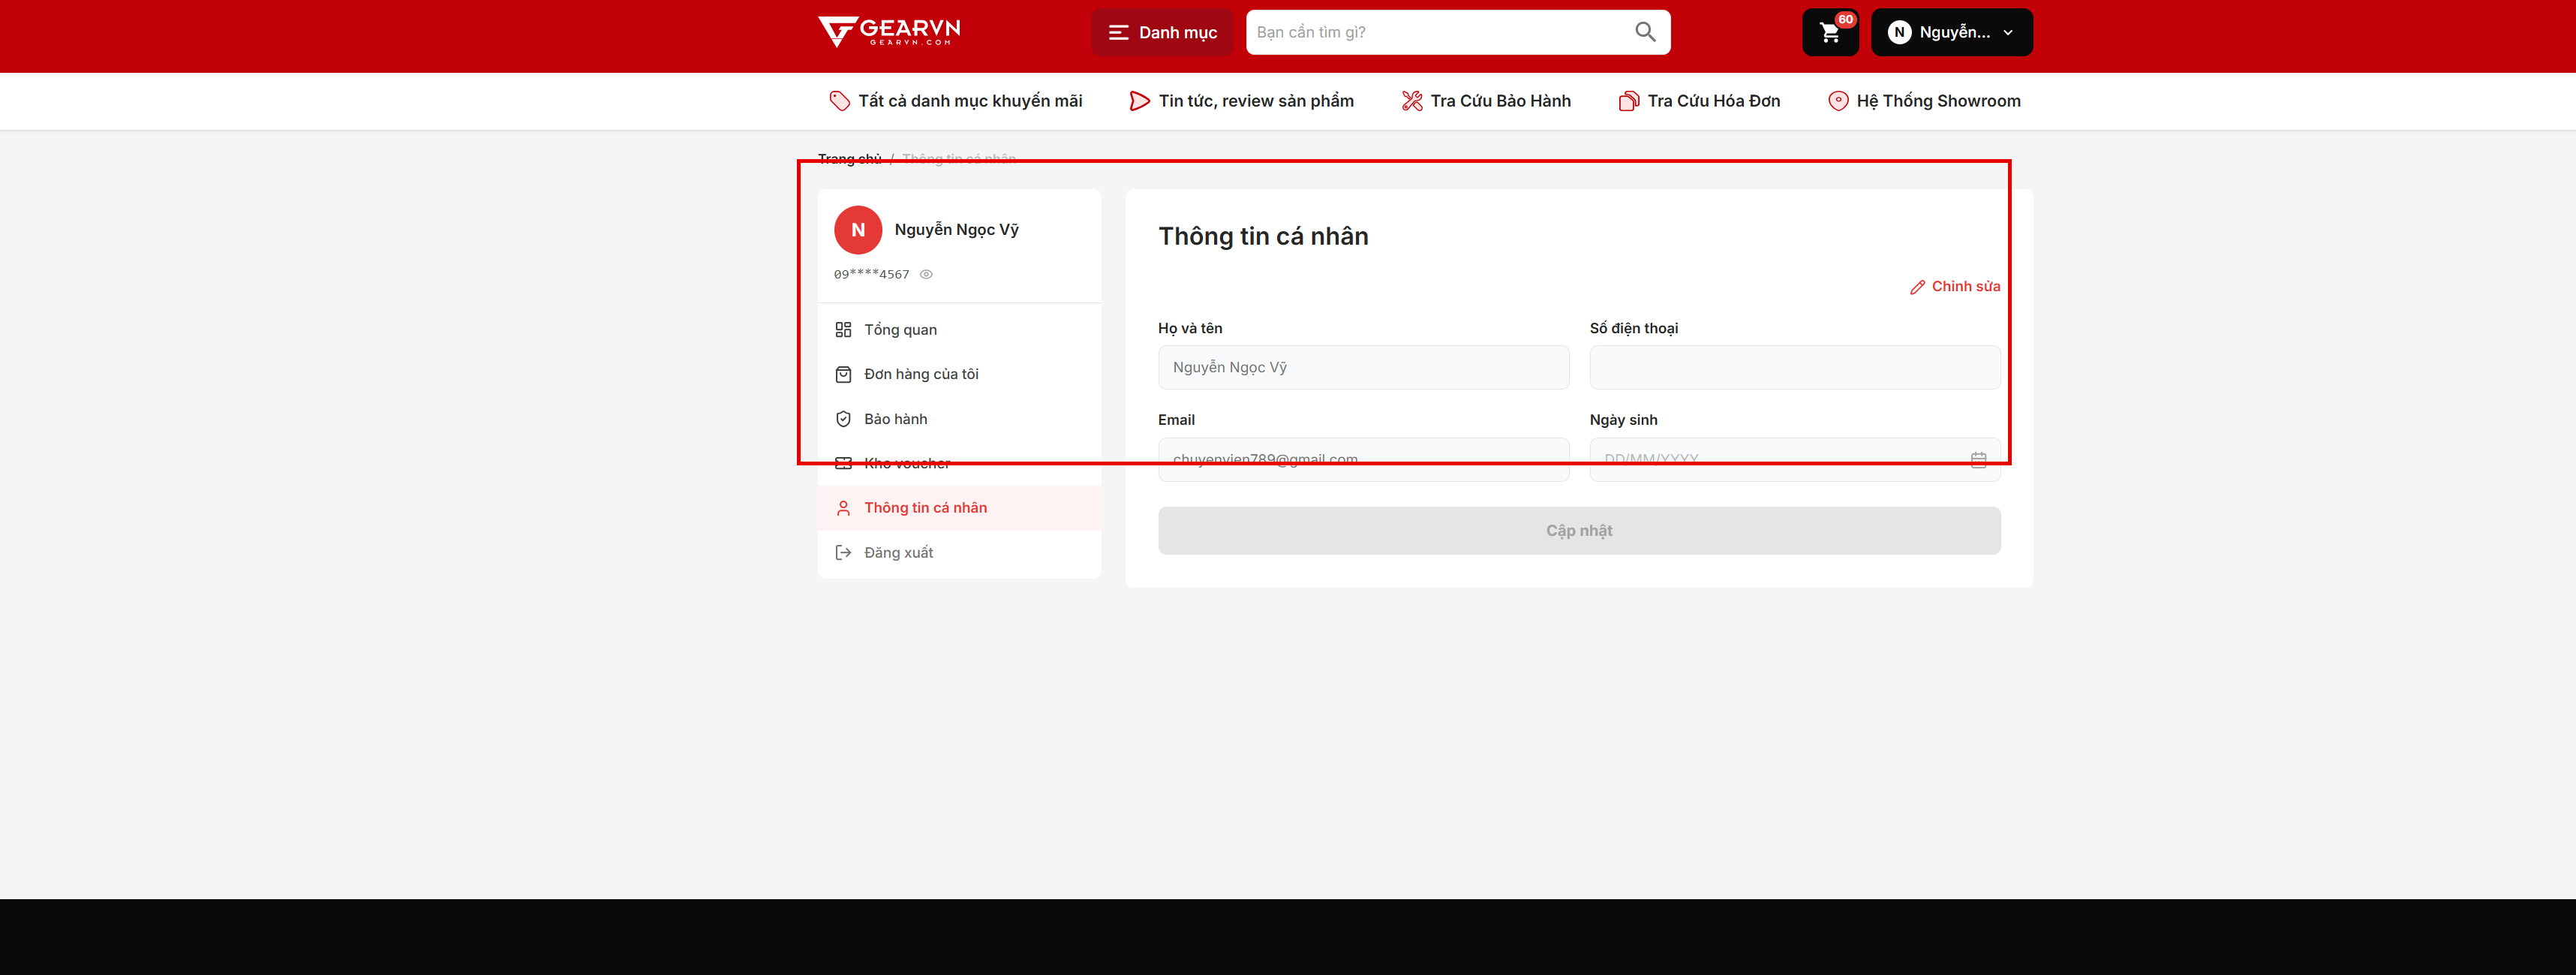2576x975 pixels.
Task: Click the Số điện thoại input field
Action: tap(1795, 367)
